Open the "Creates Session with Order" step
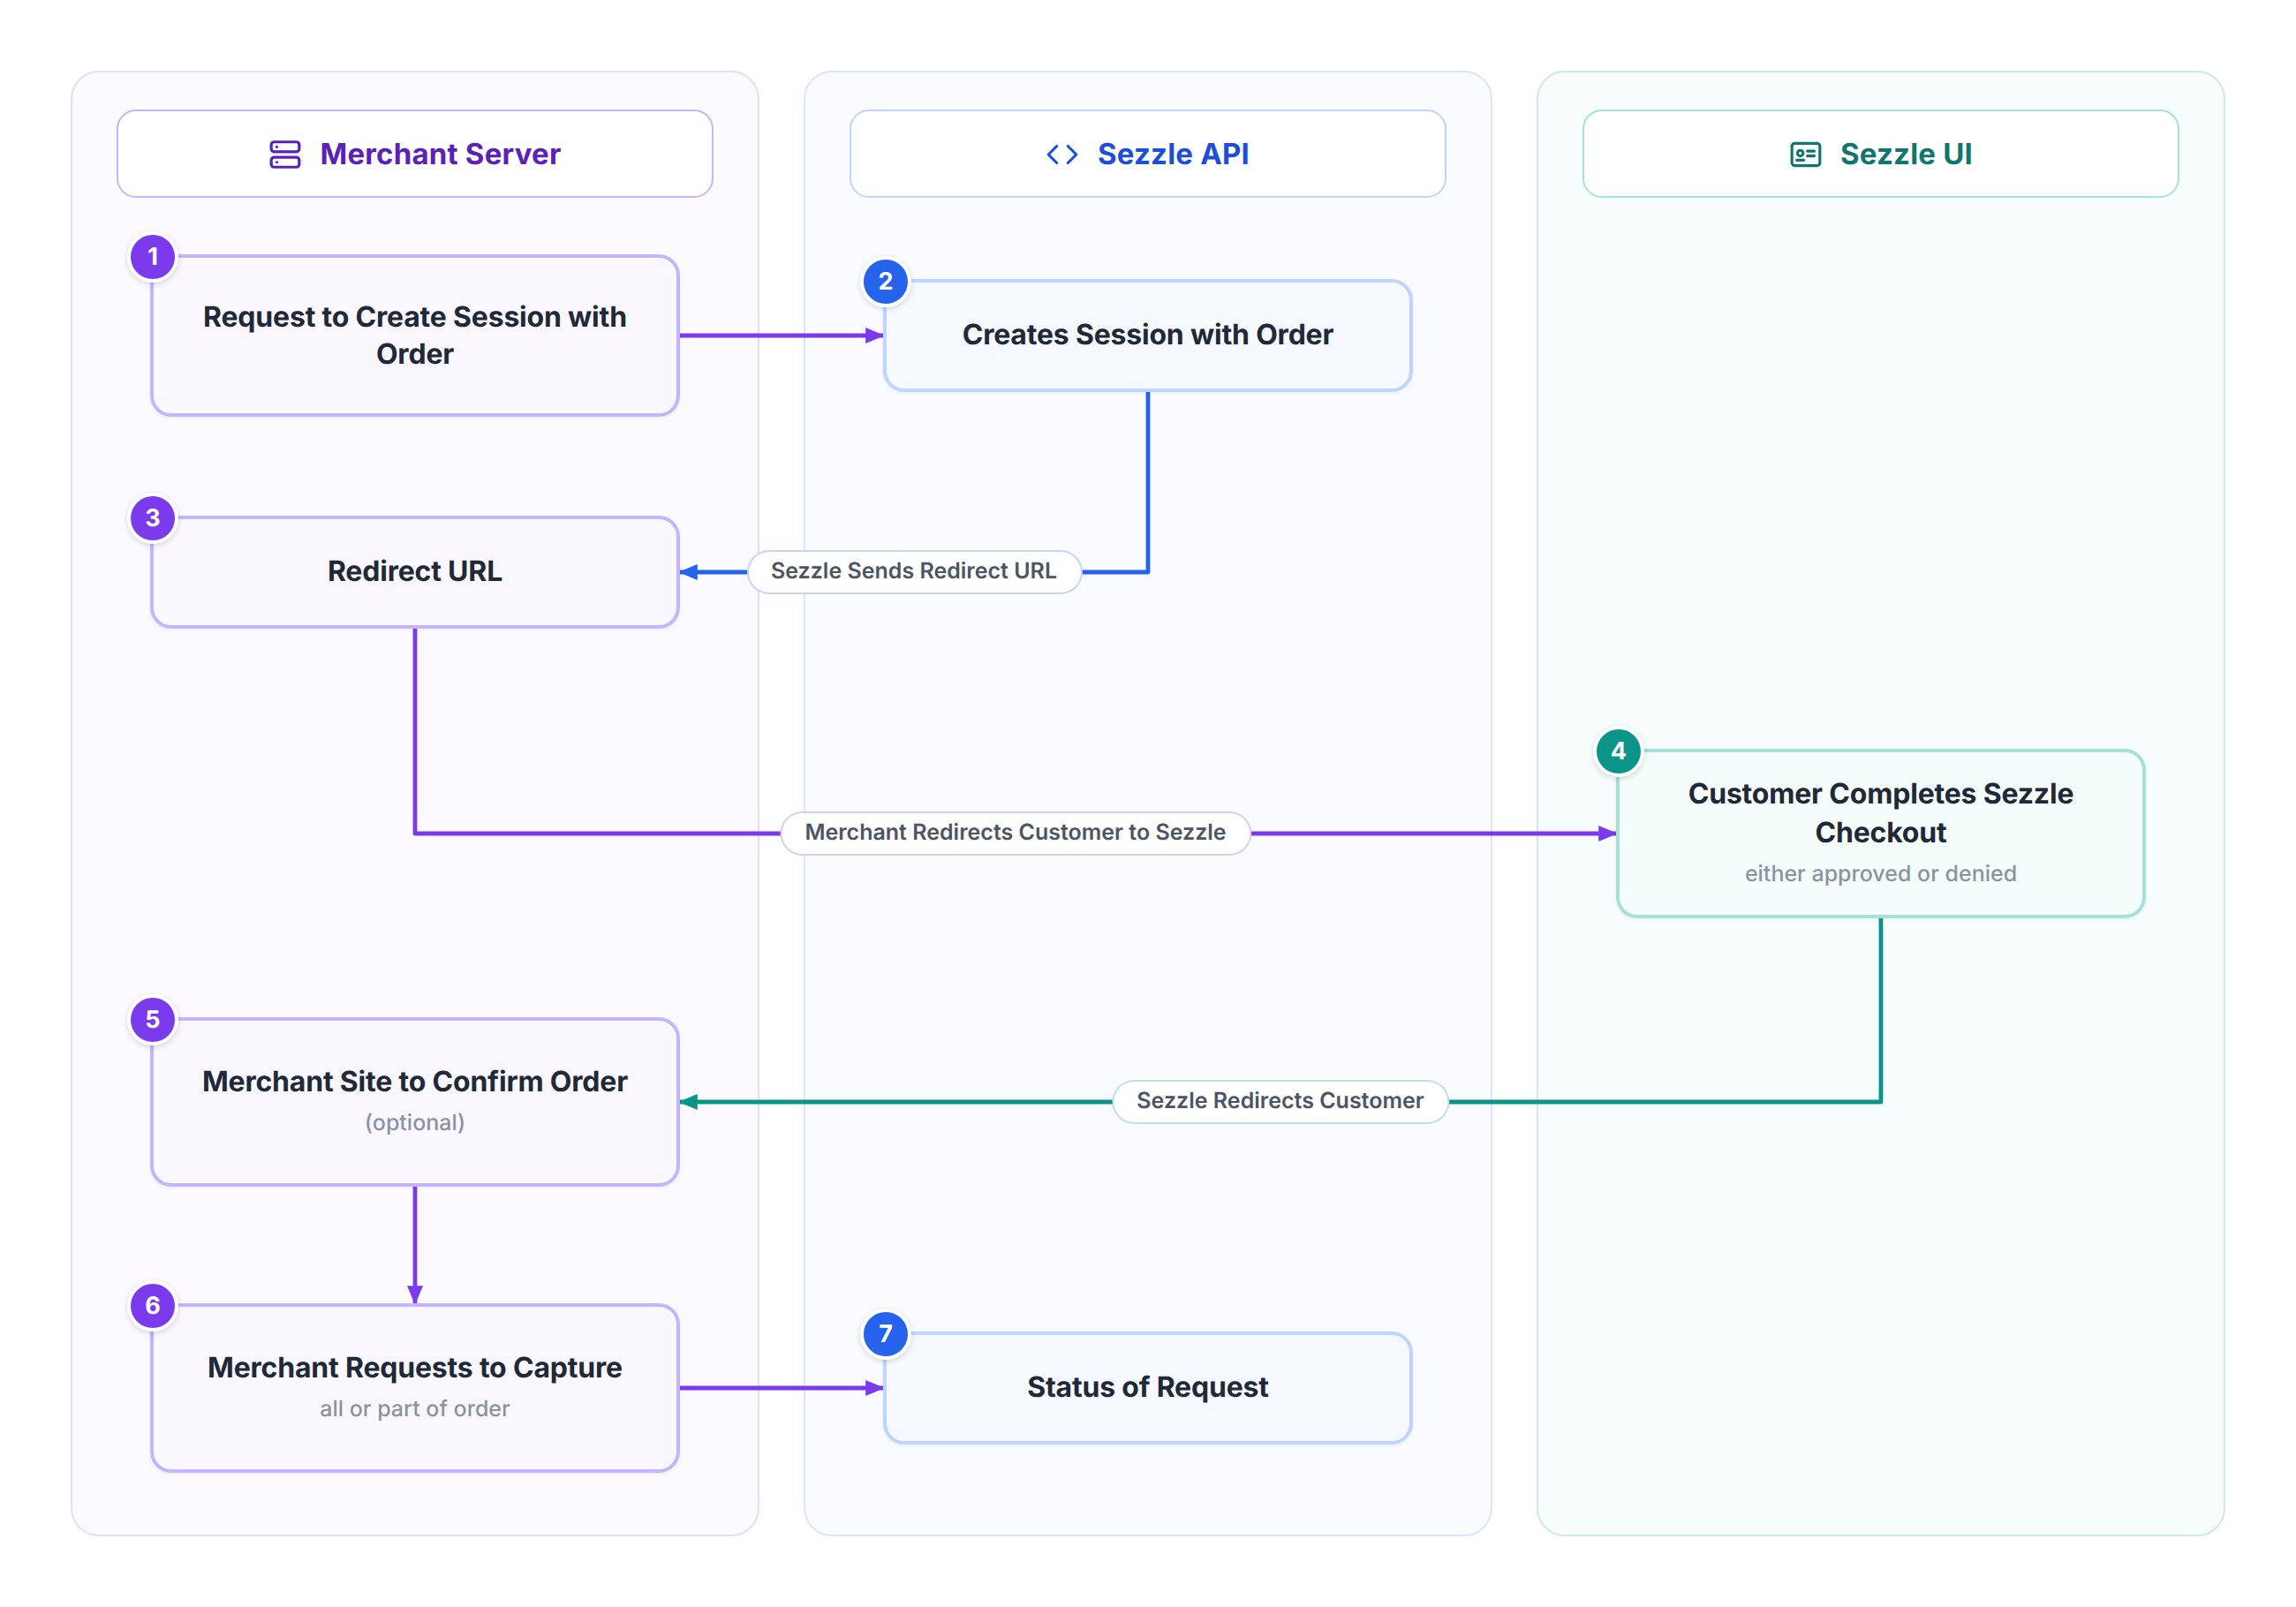Image resolution: width=2296 pixels, height=1607 pixels. click(x=1148, y=335)
